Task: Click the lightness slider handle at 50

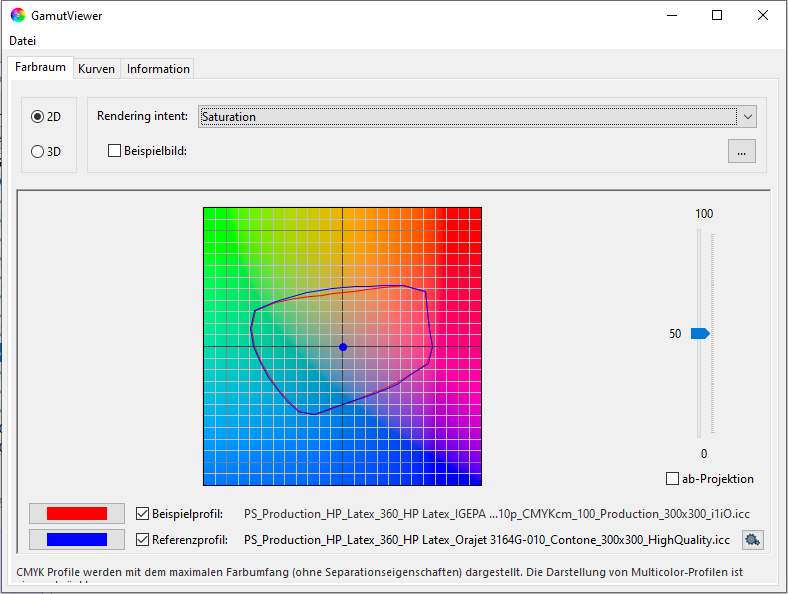Action: pyautogui.click(x=700, y=334)
